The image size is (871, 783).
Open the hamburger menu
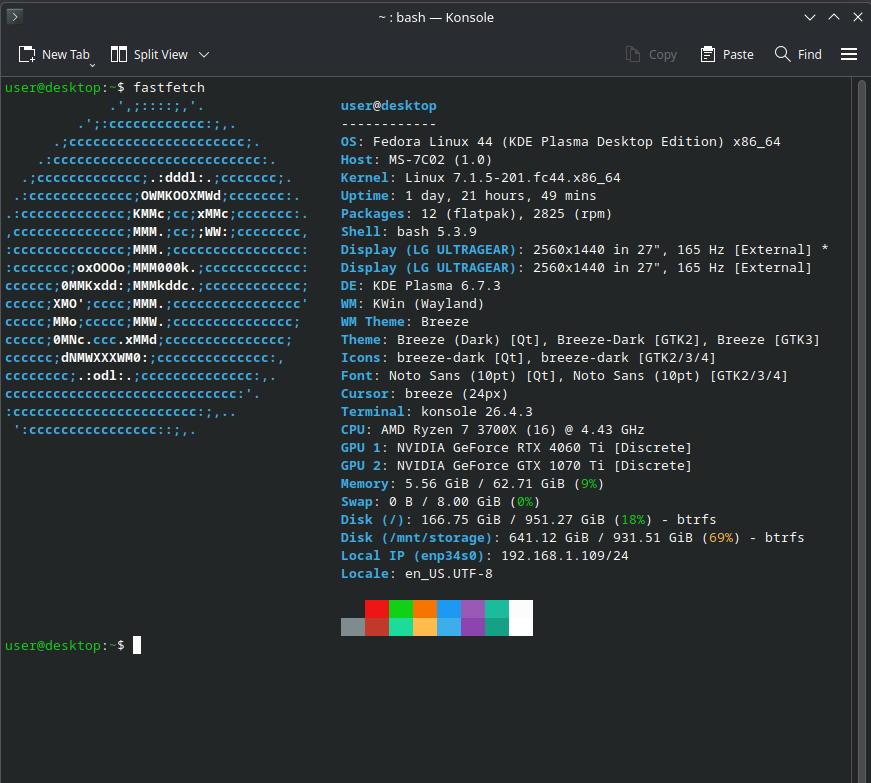[x=849, y=54]
